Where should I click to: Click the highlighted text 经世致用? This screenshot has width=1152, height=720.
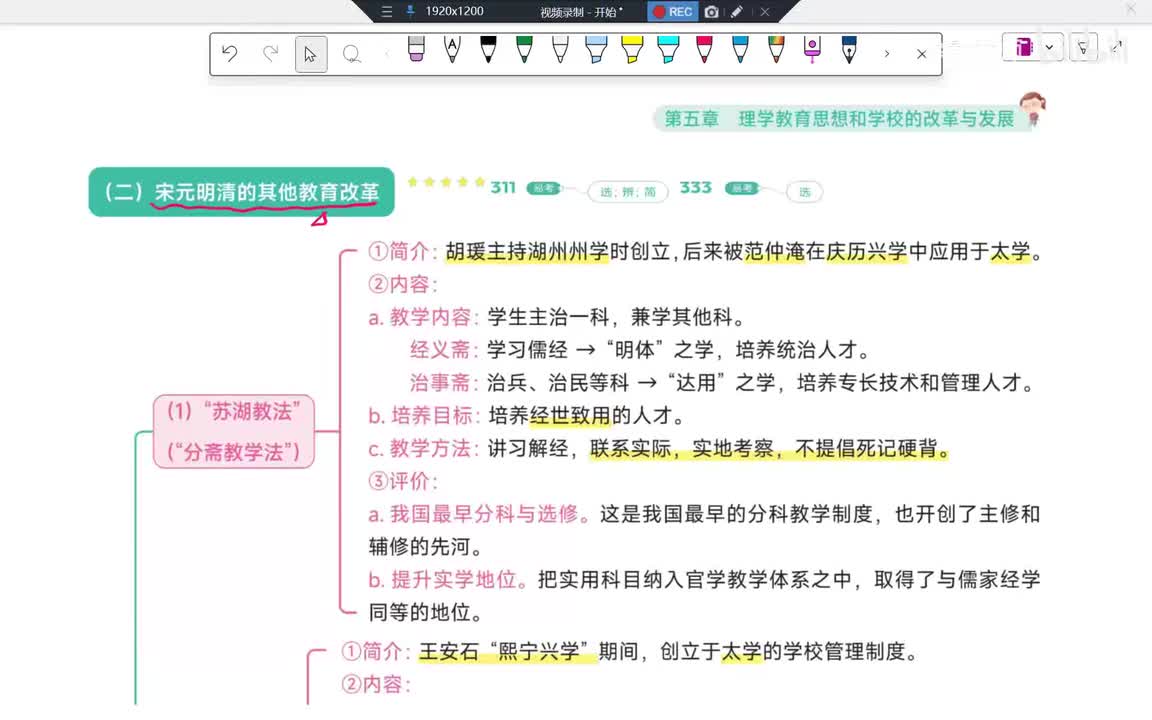pos(570,416)
